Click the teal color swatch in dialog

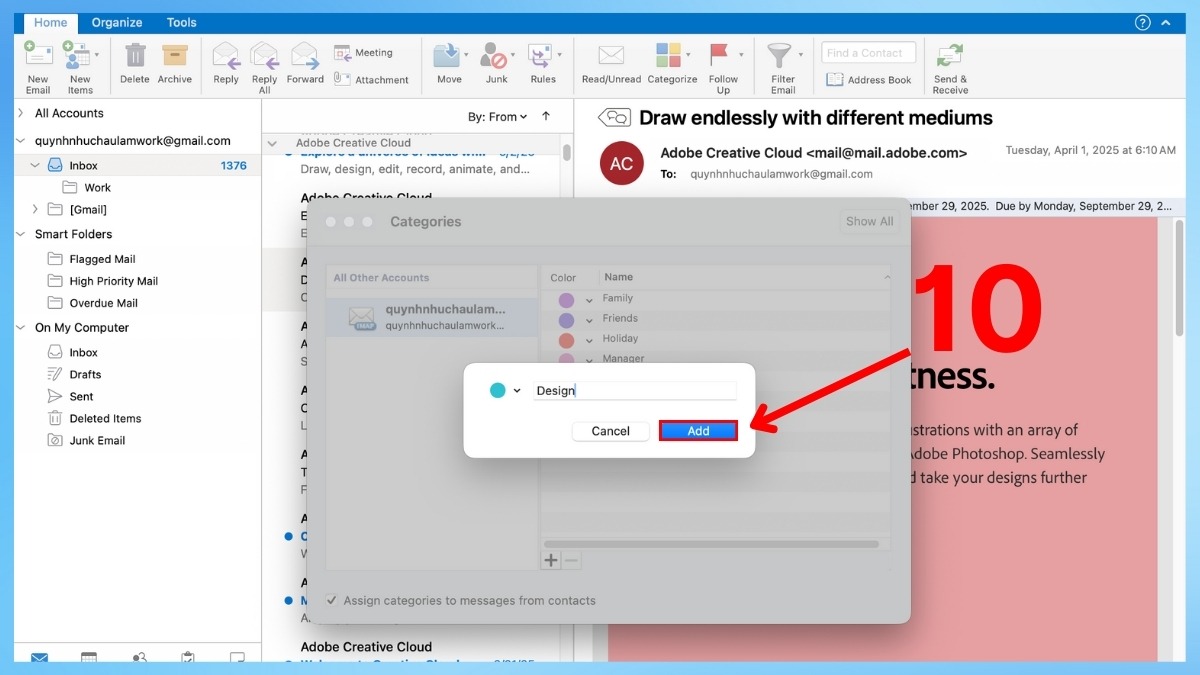point(498,391)
